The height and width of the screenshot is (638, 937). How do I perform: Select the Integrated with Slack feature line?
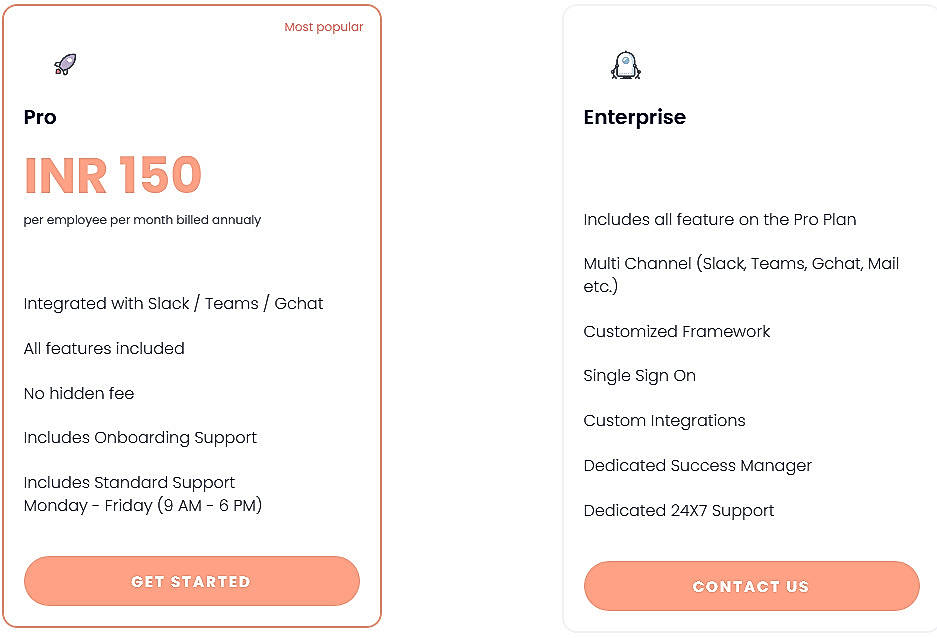click(x=173, y=303)
